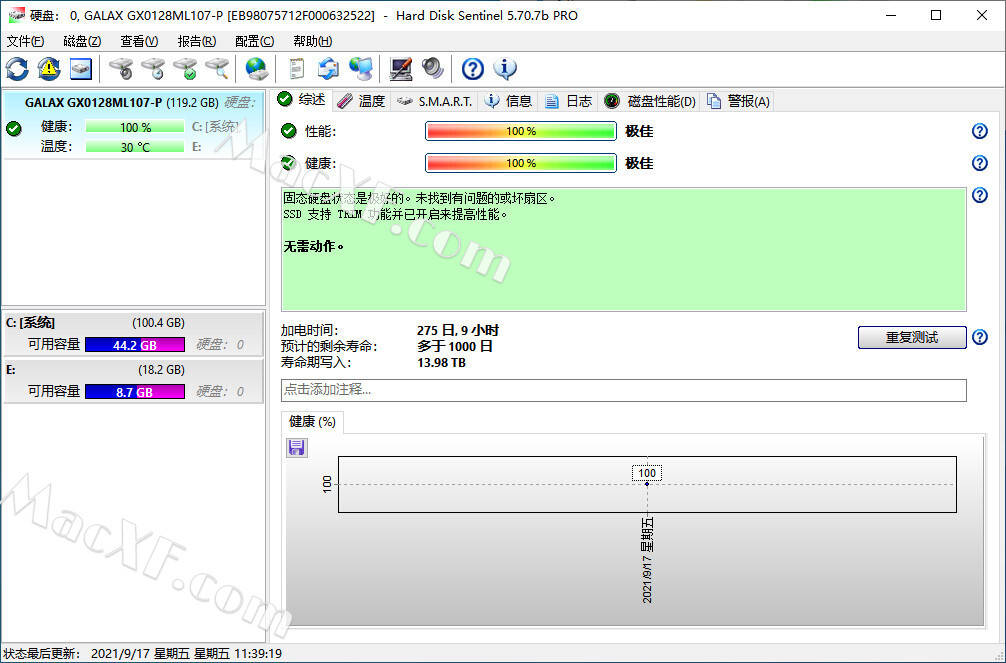Open the 配置(C) menu
The image size is (1006, 663).
pyautogui.click(x=254, y=41)
